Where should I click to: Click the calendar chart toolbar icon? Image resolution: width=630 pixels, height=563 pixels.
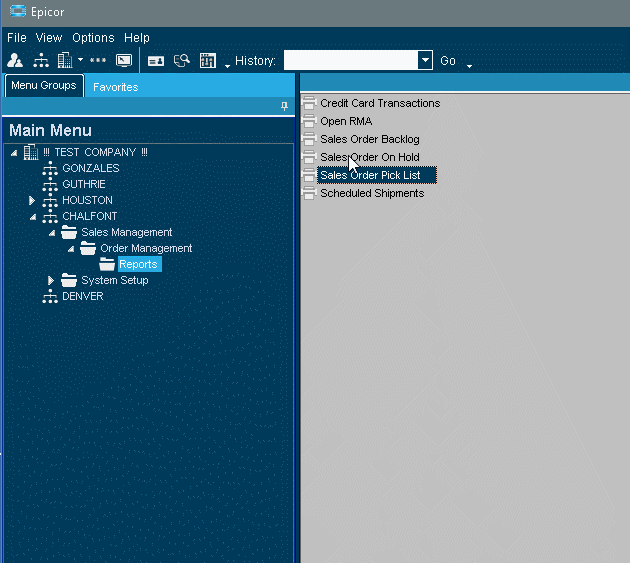[208, 61]
